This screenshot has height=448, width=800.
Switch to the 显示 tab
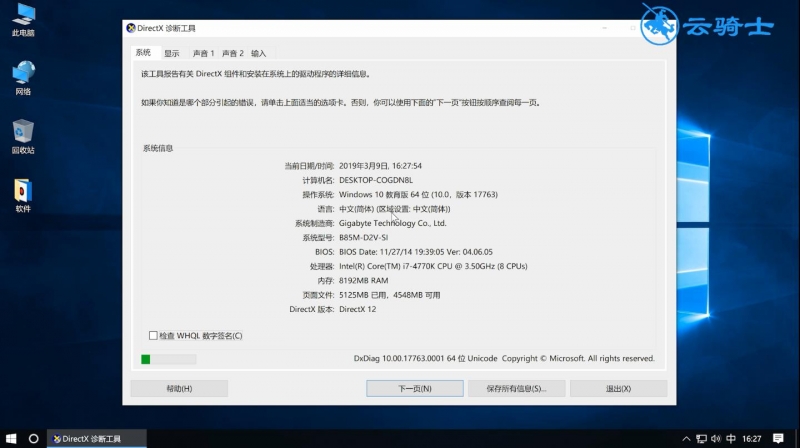172,53
